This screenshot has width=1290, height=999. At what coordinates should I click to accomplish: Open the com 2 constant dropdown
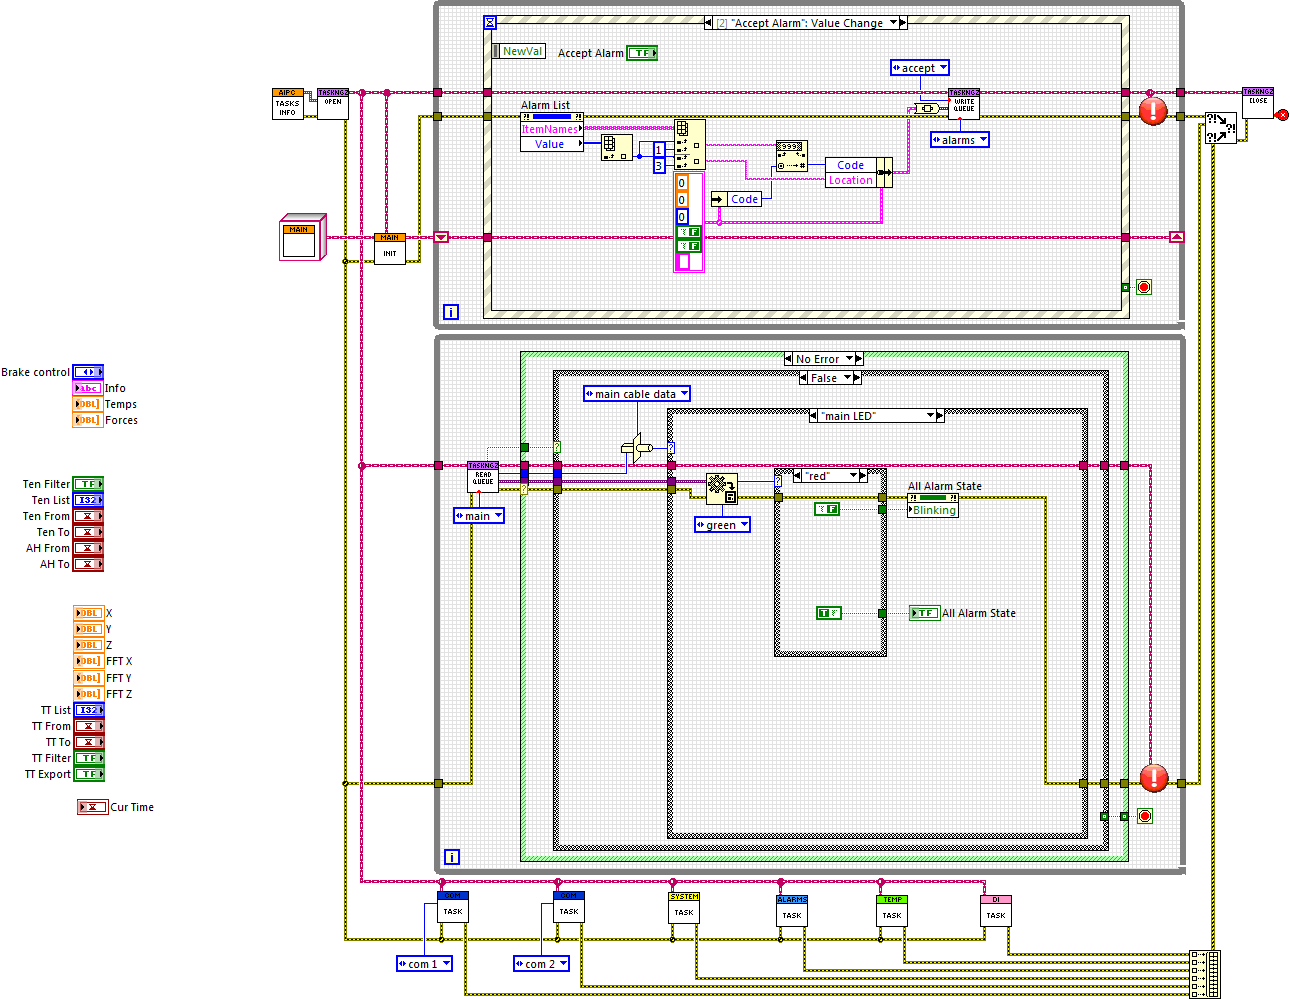tap(541, 964)
